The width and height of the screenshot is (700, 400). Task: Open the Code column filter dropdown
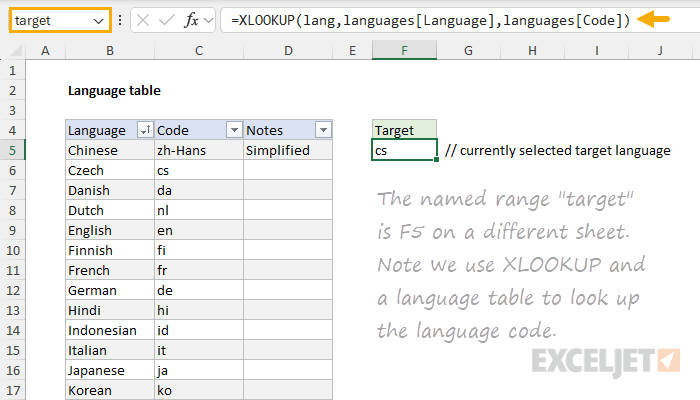click(234, 130)
